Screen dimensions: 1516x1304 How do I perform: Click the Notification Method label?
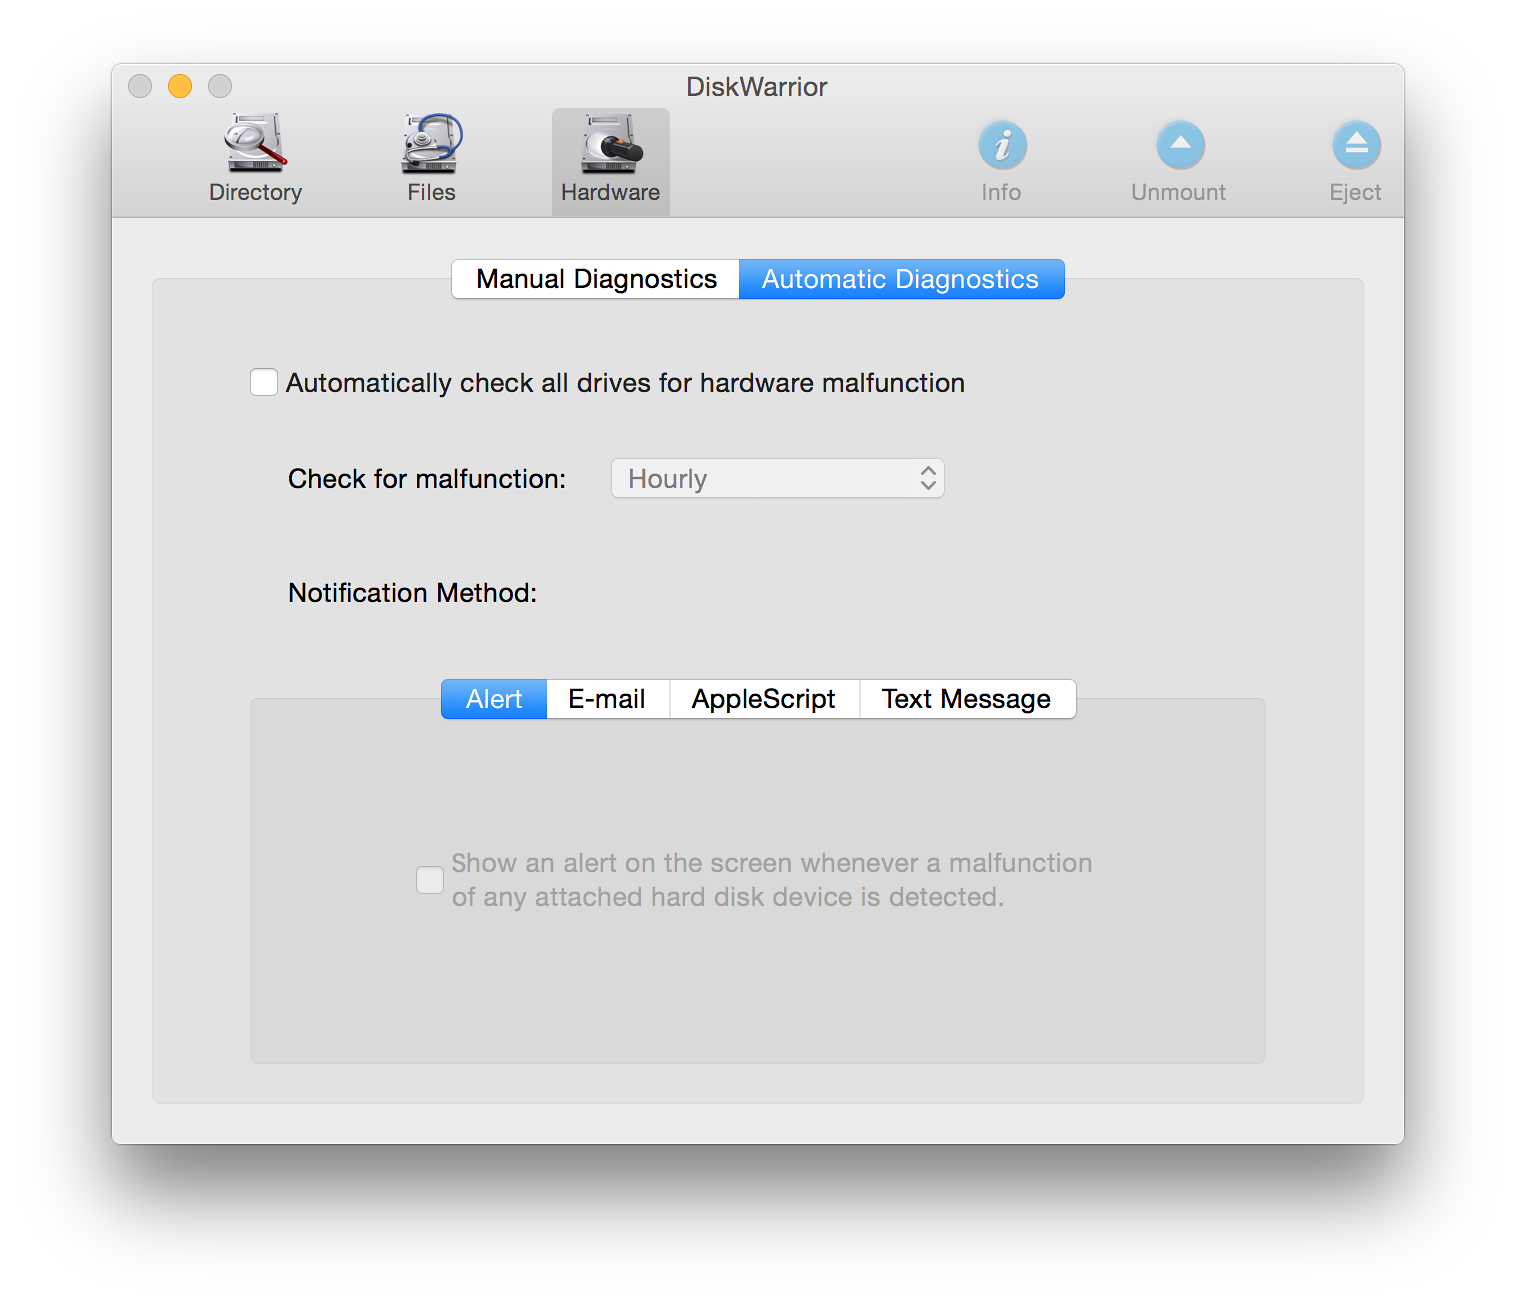(413, 593)
